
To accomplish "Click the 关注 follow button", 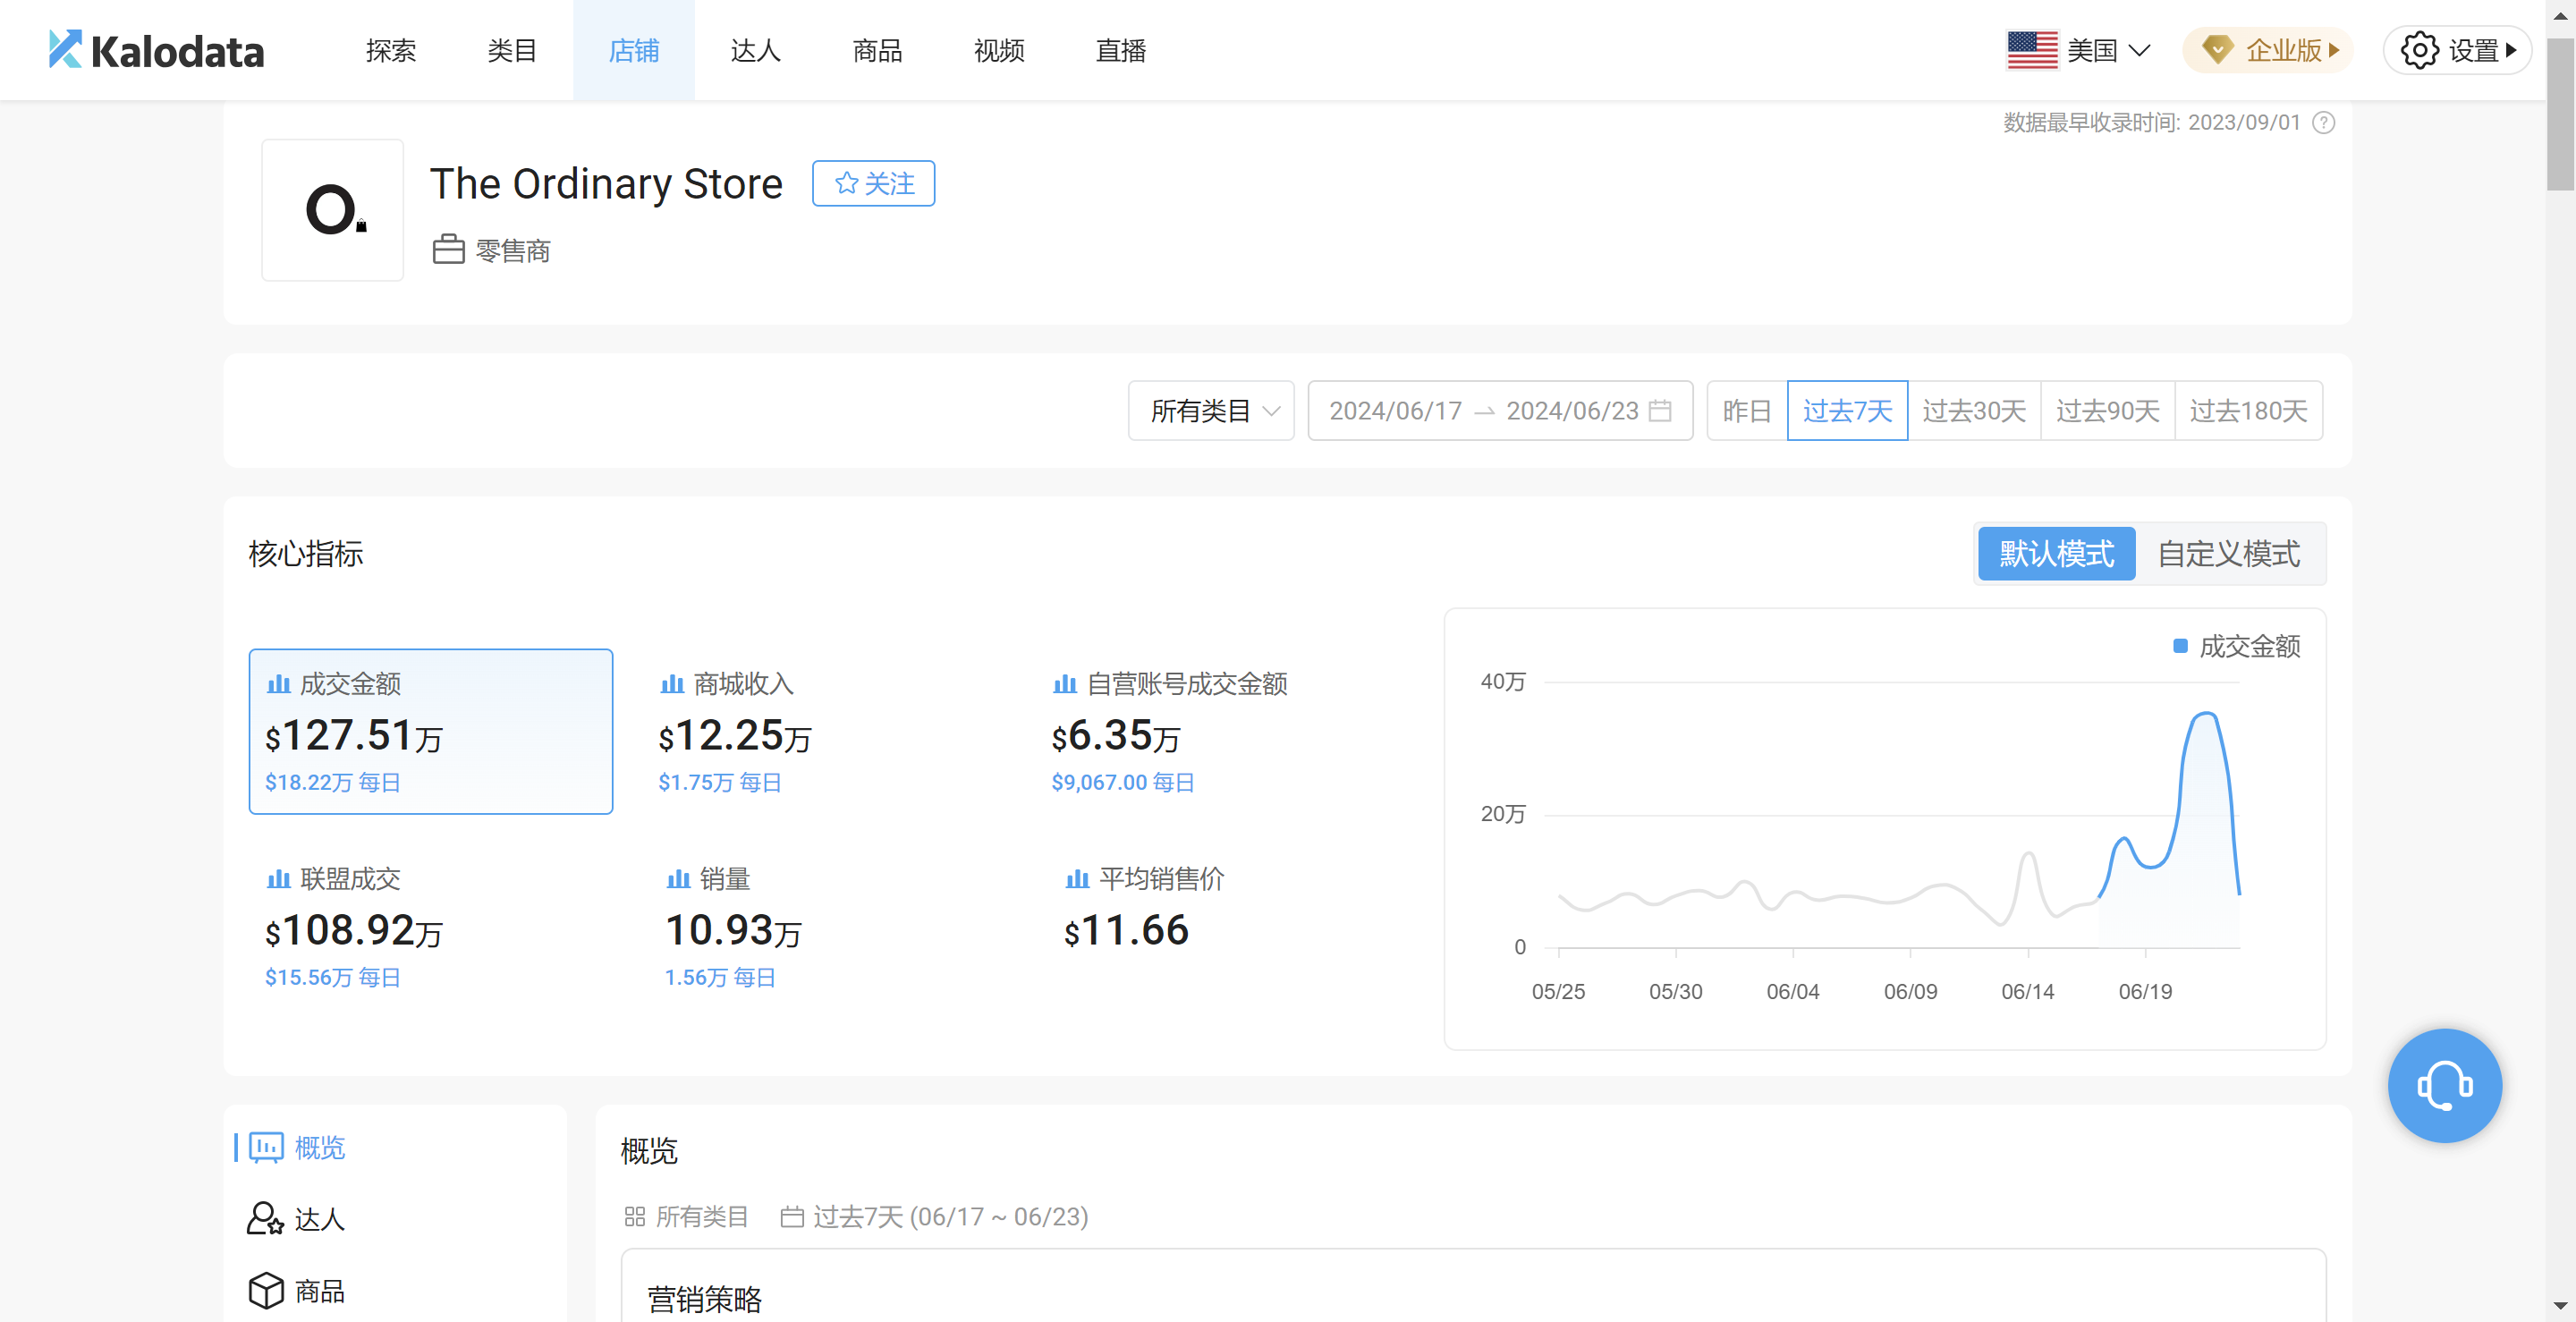I will pos(873,183).
